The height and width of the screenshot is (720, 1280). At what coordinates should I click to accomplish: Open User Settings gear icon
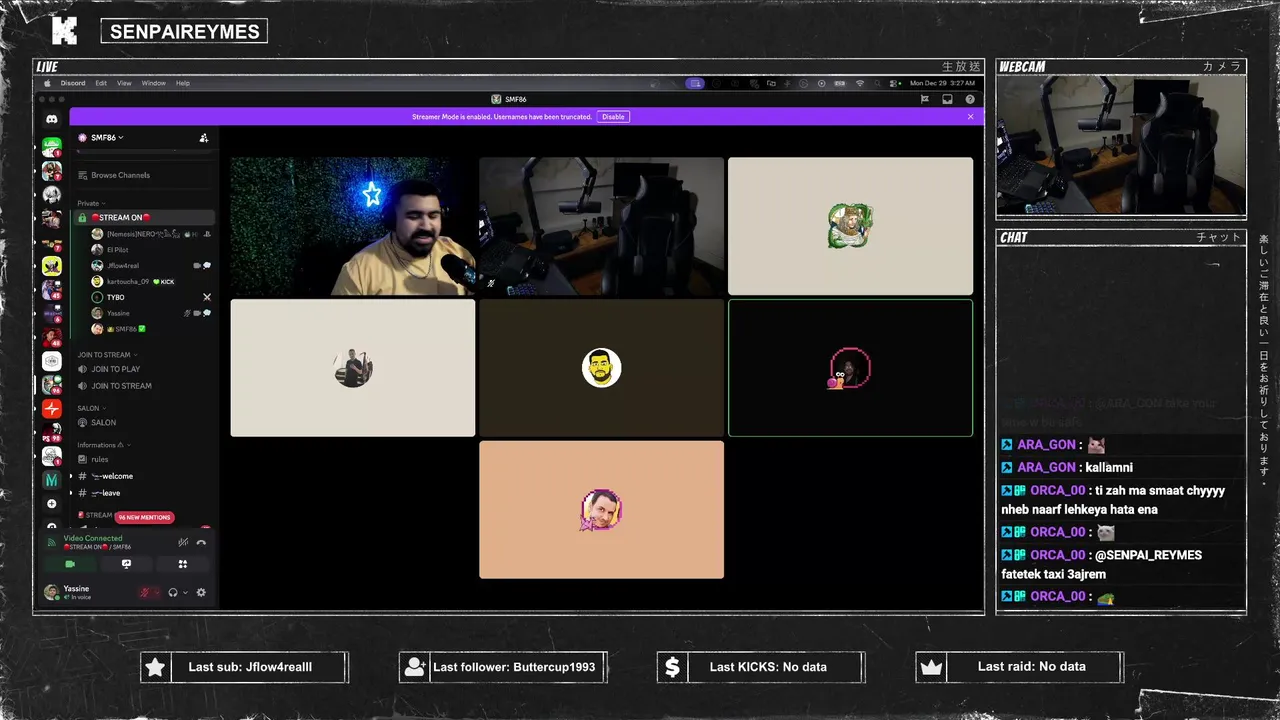(201, 592)
